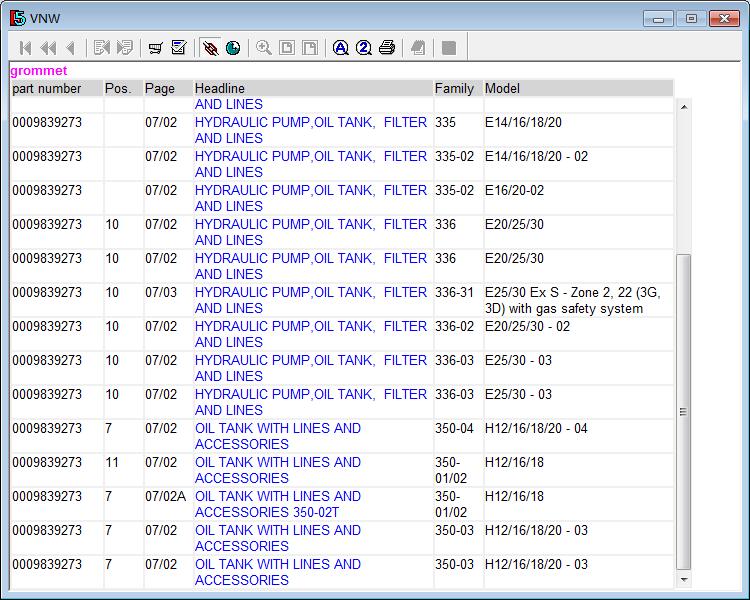Image resolution: width=750 pixels, height=600 pixels.
Task: Maximize the VNW window
Action: pyautogui.click(x=691, y=19)
